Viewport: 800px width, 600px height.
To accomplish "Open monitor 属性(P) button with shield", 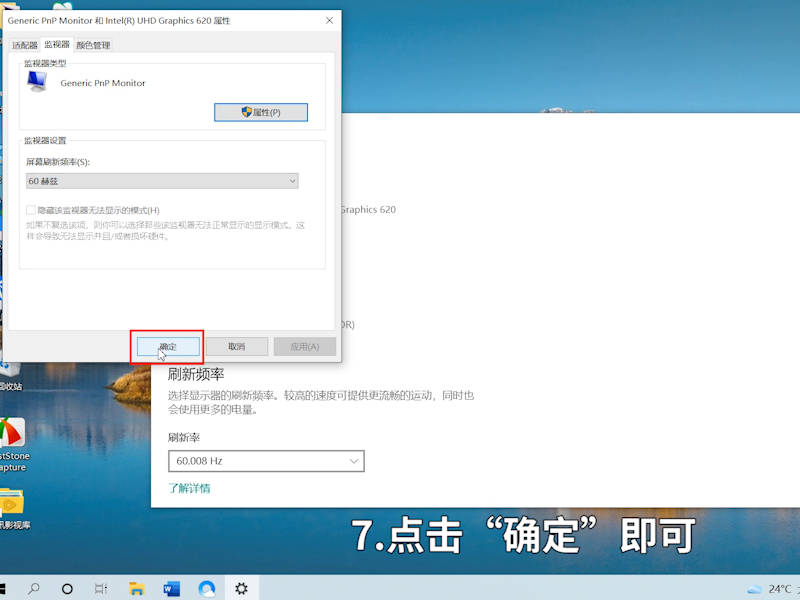I will 261,112.
